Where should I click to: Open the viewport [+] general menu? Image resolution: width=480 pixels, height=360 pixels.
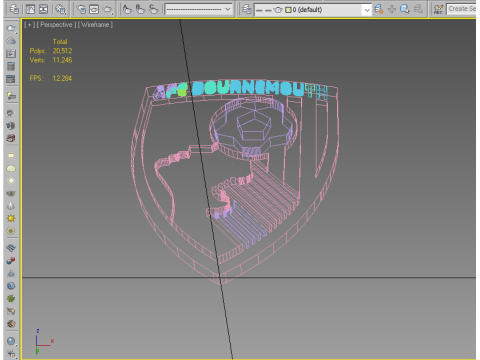point(29,25)
